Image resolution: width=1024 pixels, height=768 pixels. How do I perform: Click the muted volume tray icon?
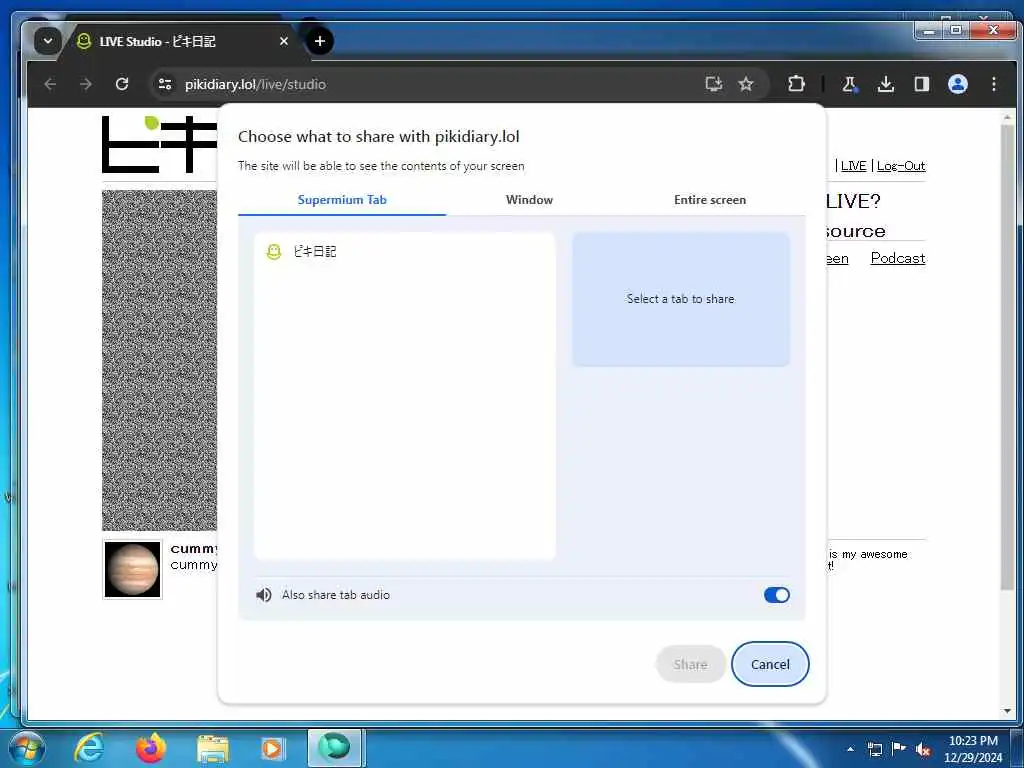923,749
